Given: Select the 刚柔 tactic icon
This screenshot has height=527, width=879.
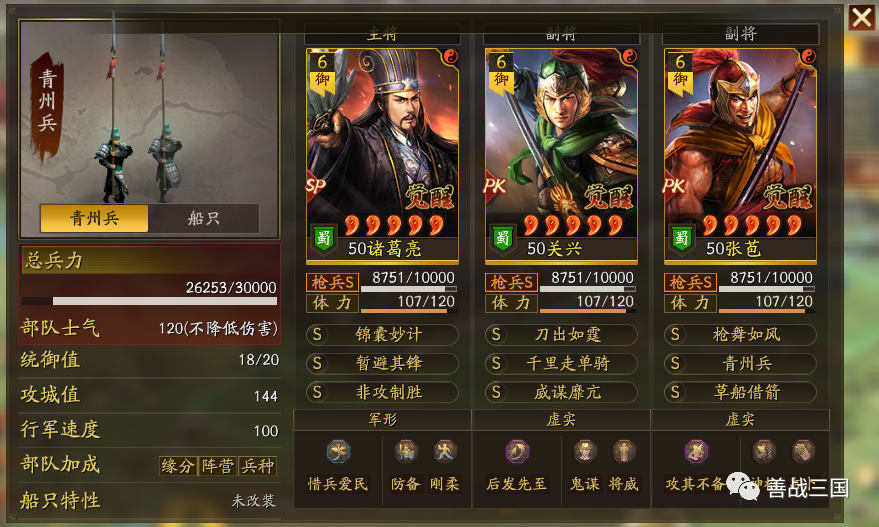Looking at the screenshot, I should [445, 452].
